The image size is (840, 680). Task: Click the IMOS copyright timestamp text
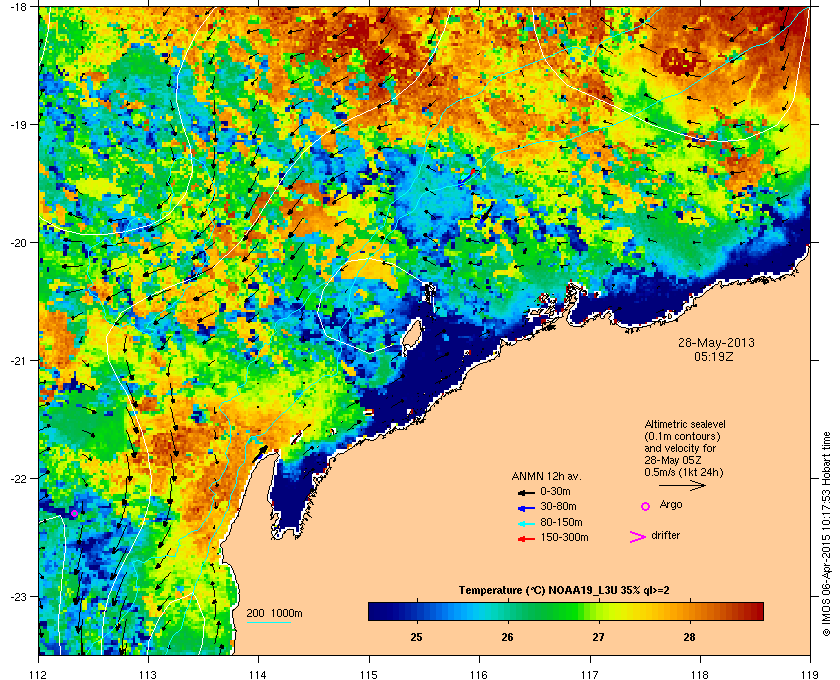click(x=827, y=534)
